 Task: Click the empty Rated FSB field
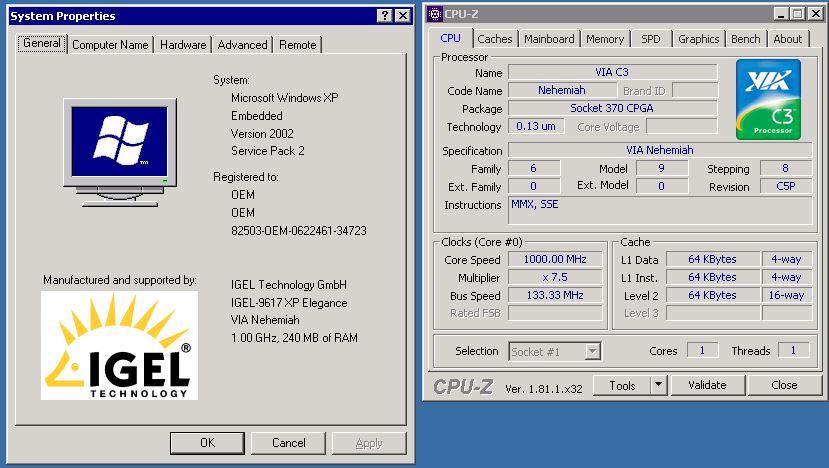[x=555, y=313]
